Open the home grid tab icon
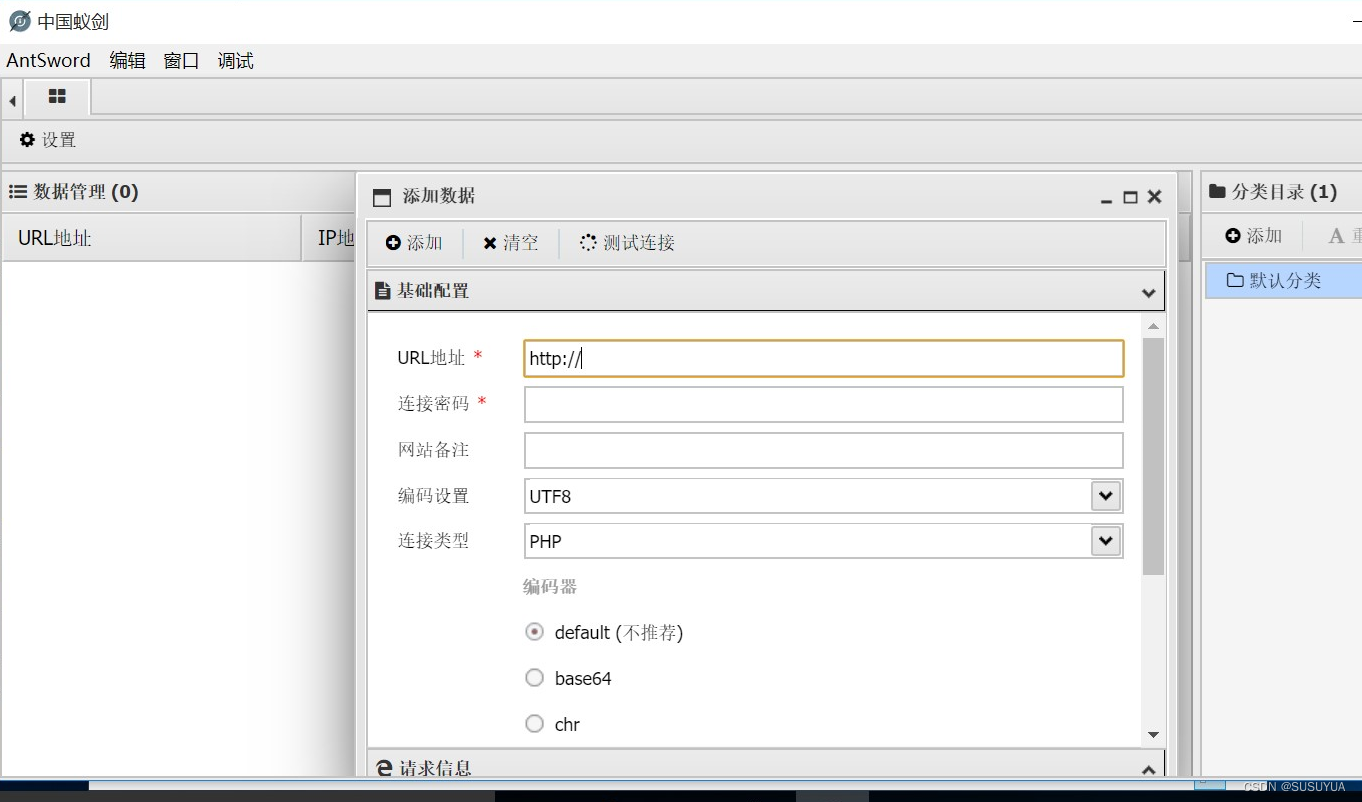Image resolution: width=1362 pixels, height=802 pixels. tap(57, 97)
